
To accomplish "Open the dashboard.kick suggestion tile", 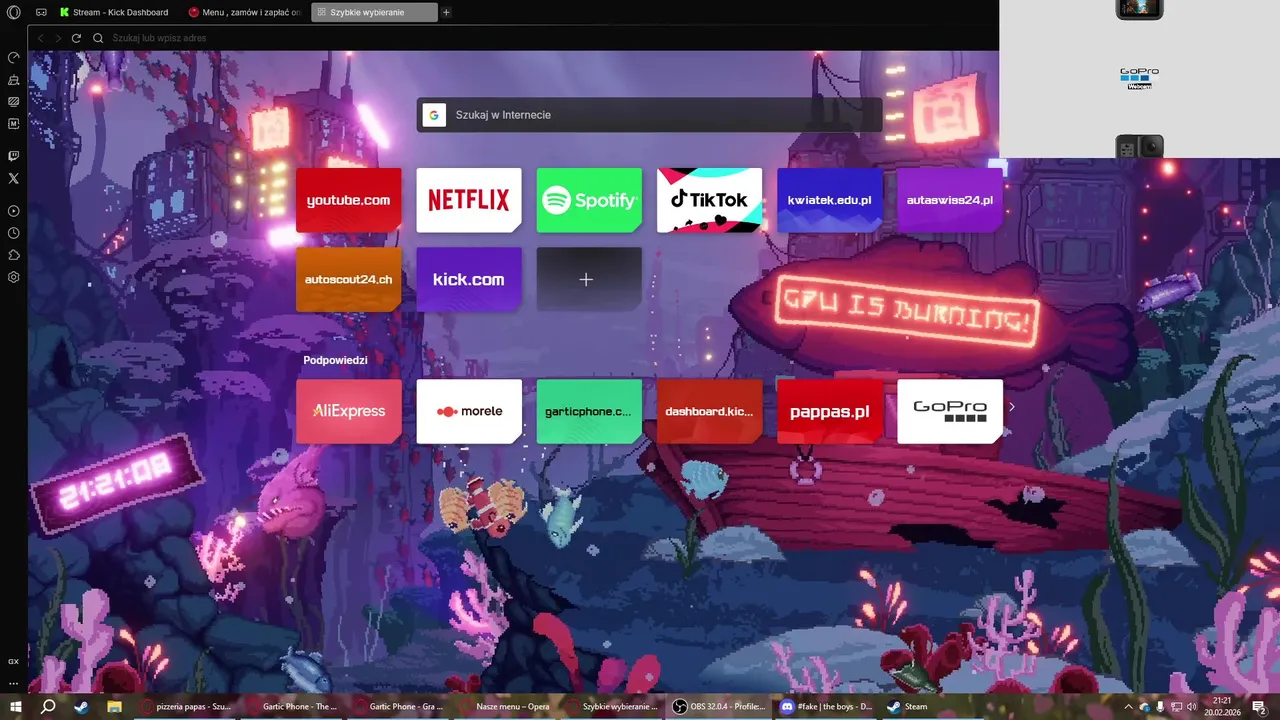I will coord(709,411).
